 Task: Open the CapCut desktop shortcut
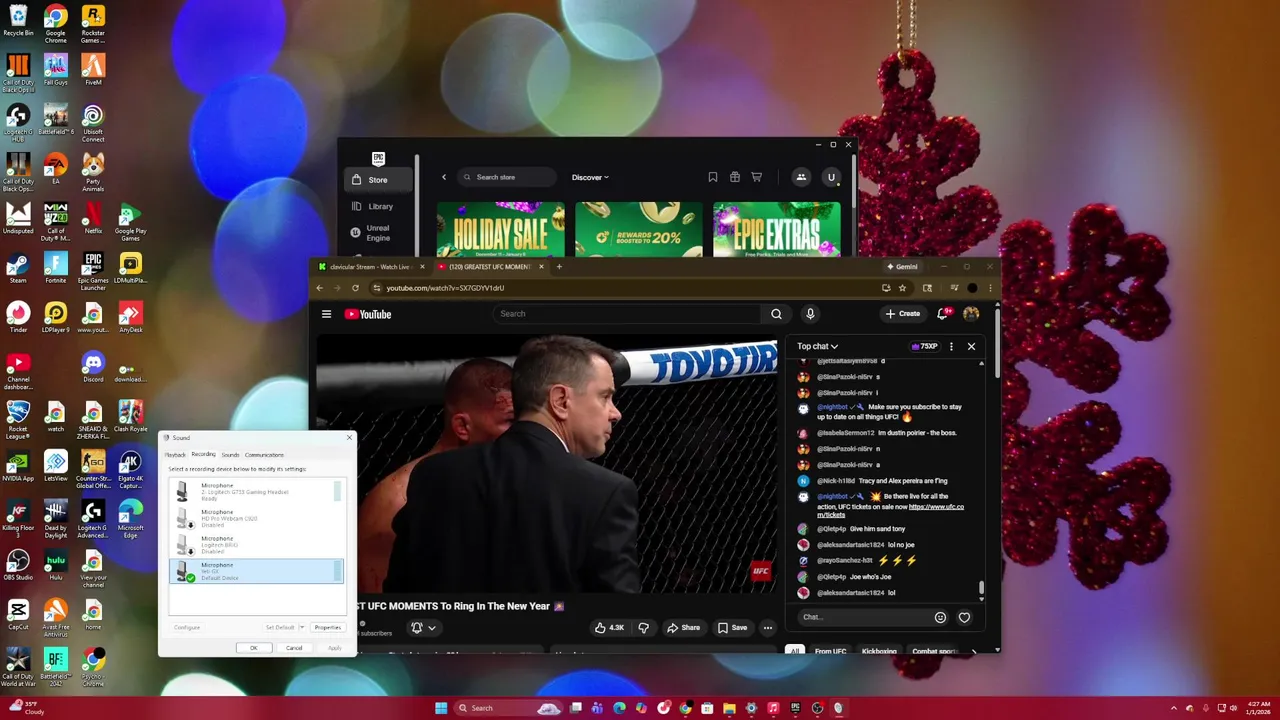18,614
